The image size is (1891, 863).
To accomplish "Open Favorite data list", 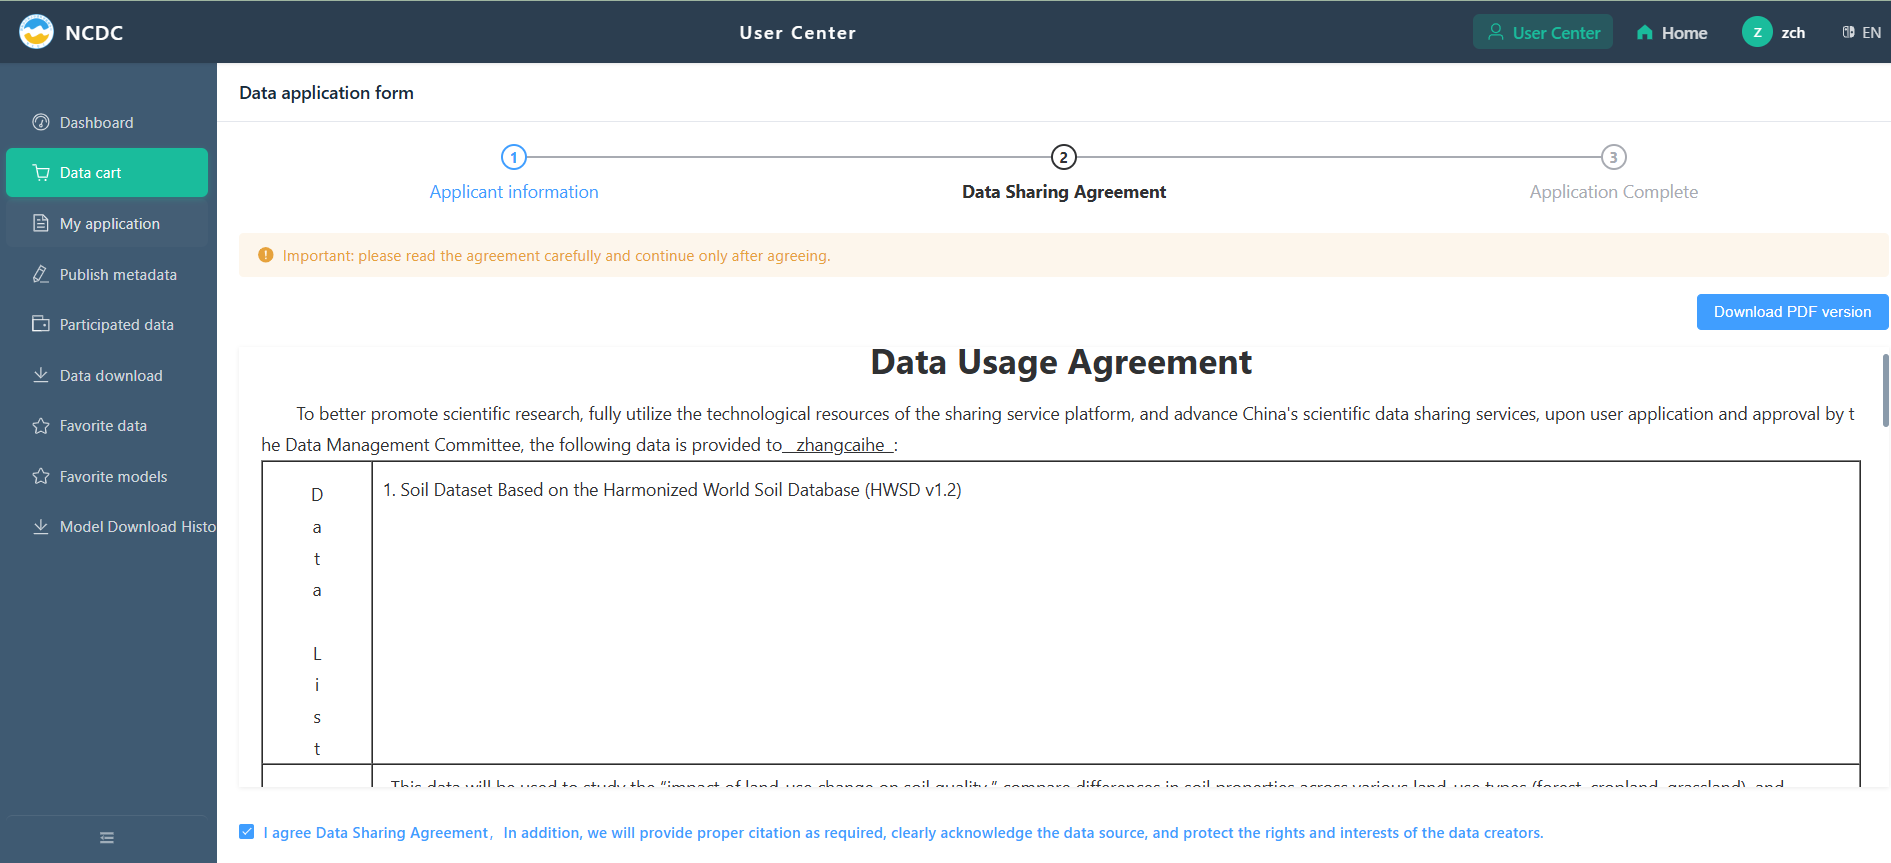I will [x=107, y=425].
